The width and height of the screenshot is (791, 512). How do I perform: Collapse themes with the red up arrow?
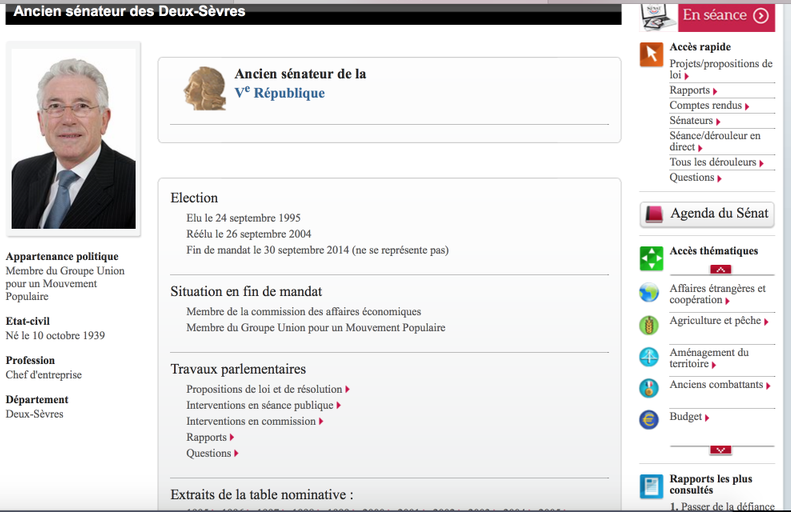coord(720,269)
